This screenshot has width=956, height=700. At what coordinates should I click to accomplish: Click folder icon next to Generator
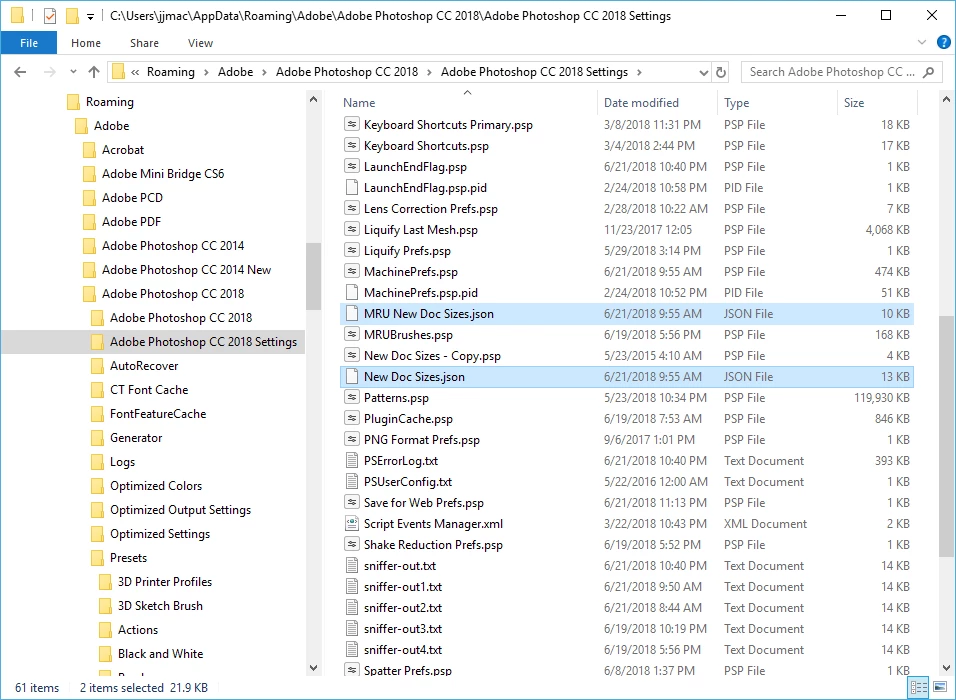[x=97, y=438]
